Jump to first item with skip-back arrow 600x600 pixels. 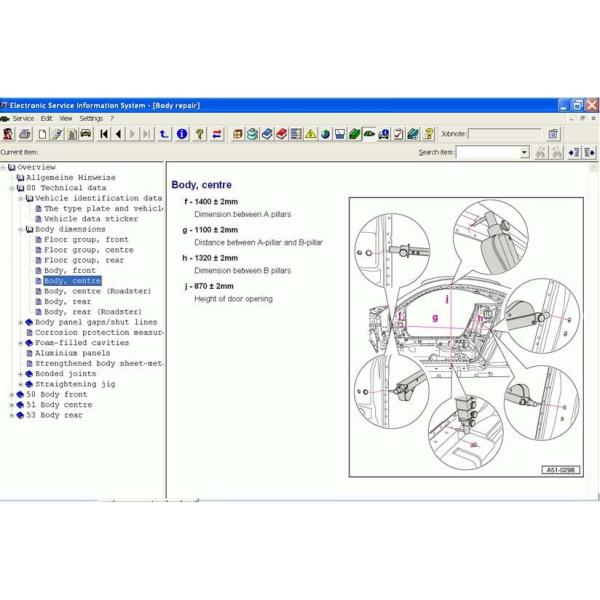point(103,134)
